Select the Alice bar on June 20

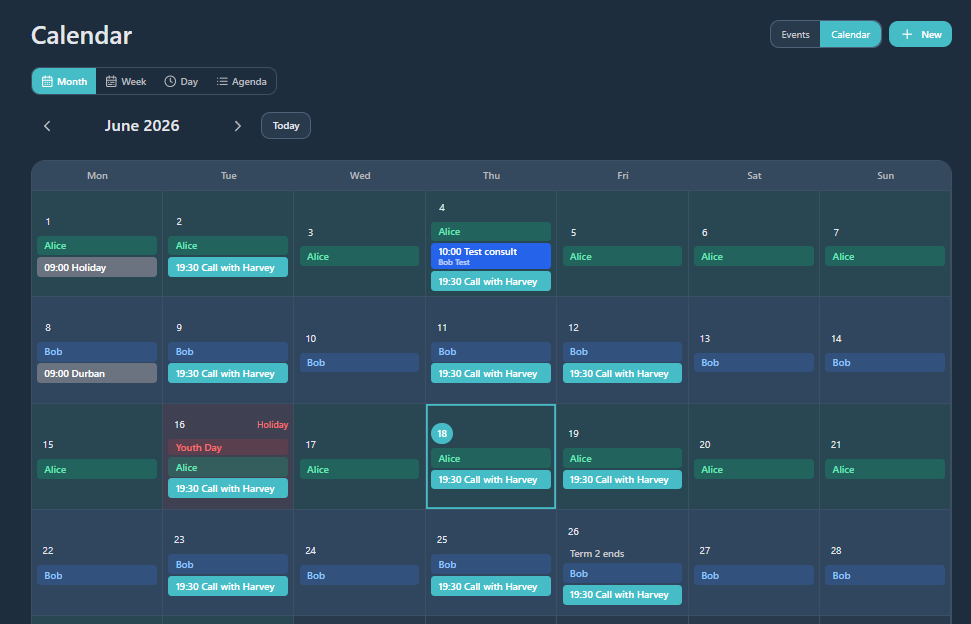tap(754, 469)
